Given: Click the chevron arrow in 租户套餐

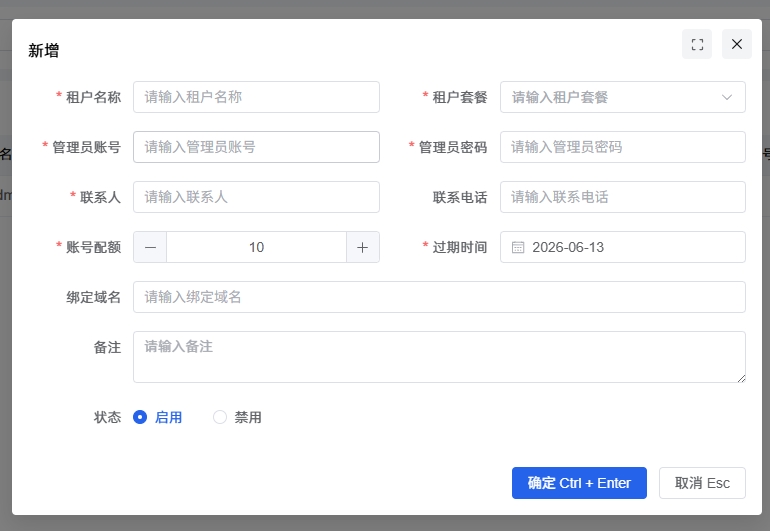Looking at the screenshot, I should click(727, 97).
